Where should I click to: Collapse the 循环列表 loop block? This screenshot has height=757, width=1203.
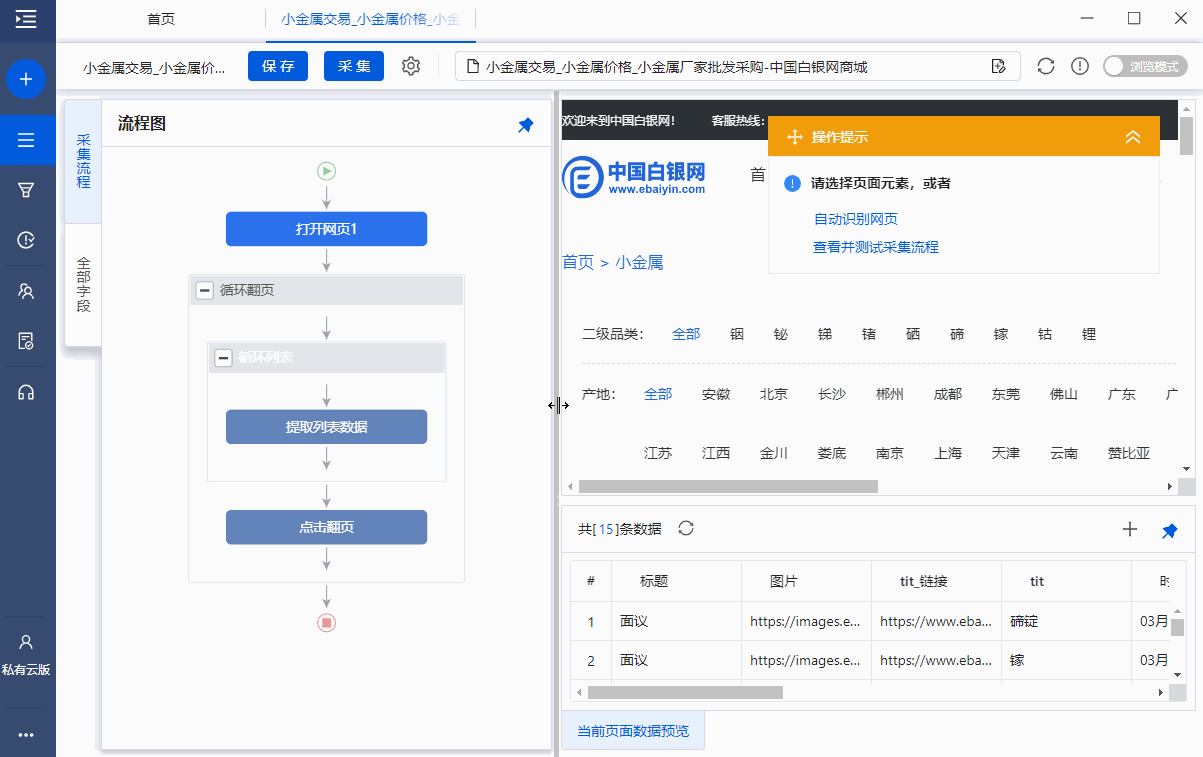[224, 358]
